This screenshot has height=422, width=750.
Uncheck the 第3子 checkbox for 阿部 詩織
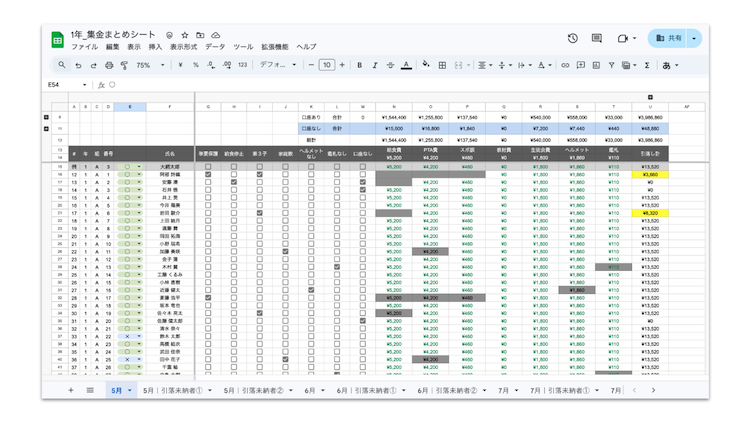tap(259, 174)
